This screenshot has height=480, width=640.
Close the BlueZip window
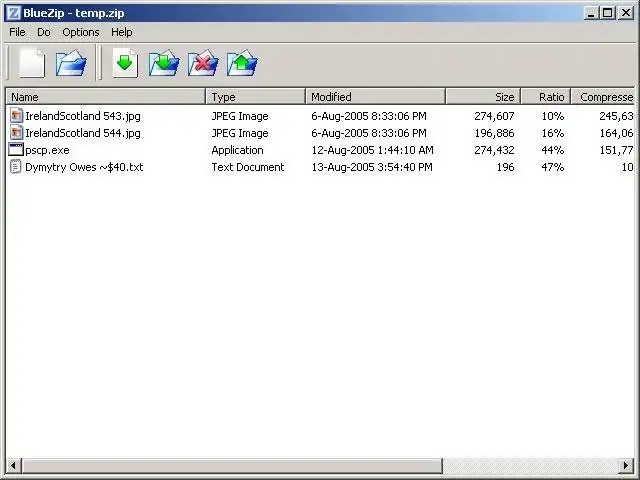click(x=626, y=13)
